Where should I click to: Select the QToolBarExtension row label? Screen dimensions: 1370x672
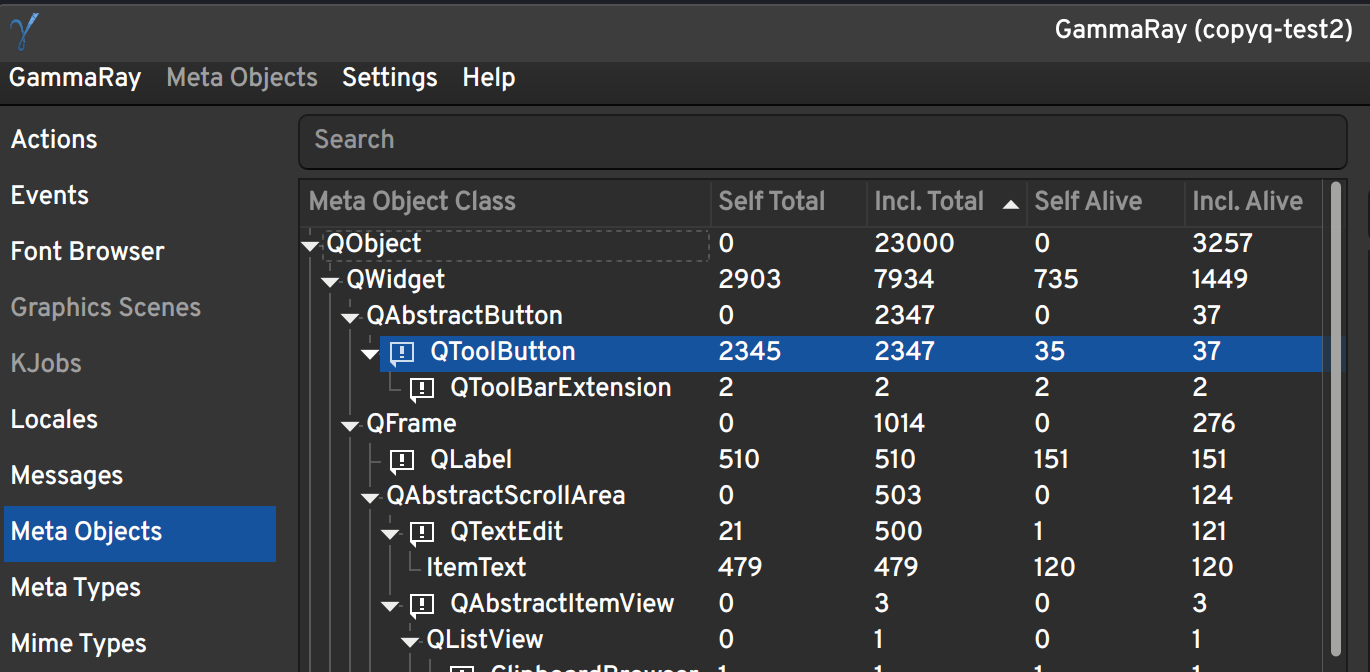561,388
